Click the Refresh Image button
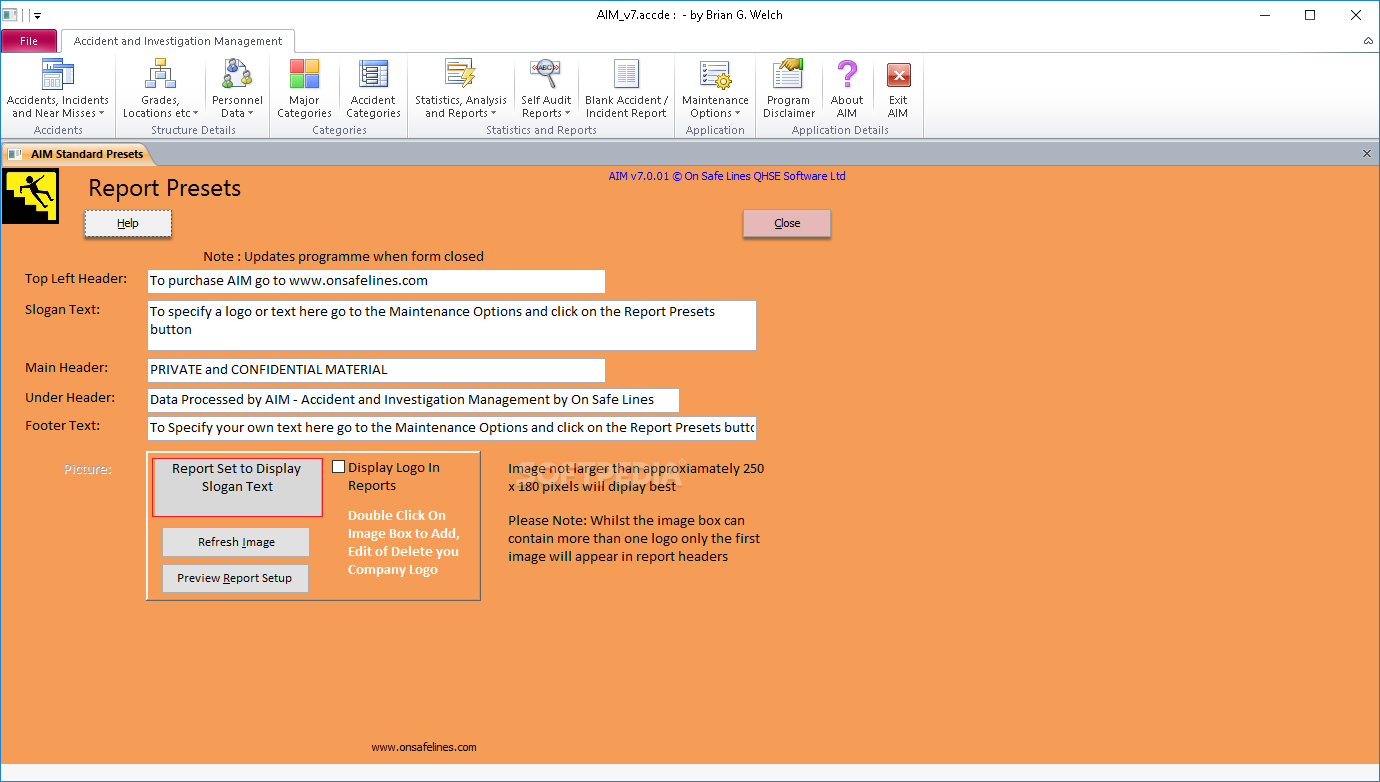The image size is (1380, 782). pos(236,542)
